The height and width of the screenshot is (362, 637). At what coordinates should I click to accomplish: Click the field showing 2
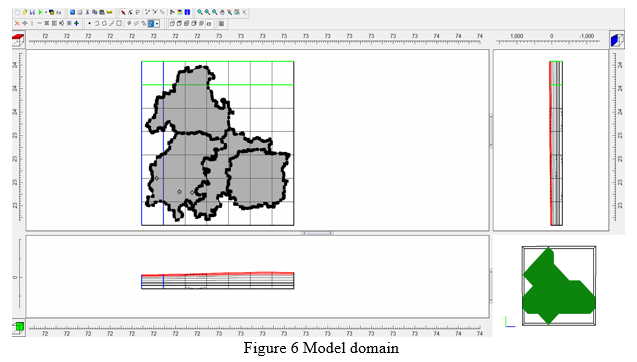(x=151, y=24)
